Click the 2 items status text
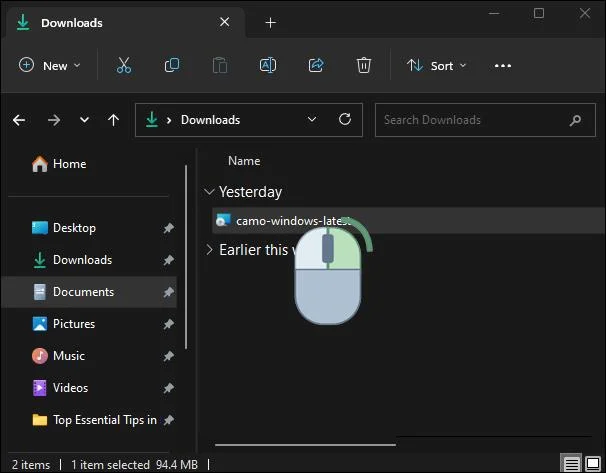The image size is (606, 473). [31, 464]
